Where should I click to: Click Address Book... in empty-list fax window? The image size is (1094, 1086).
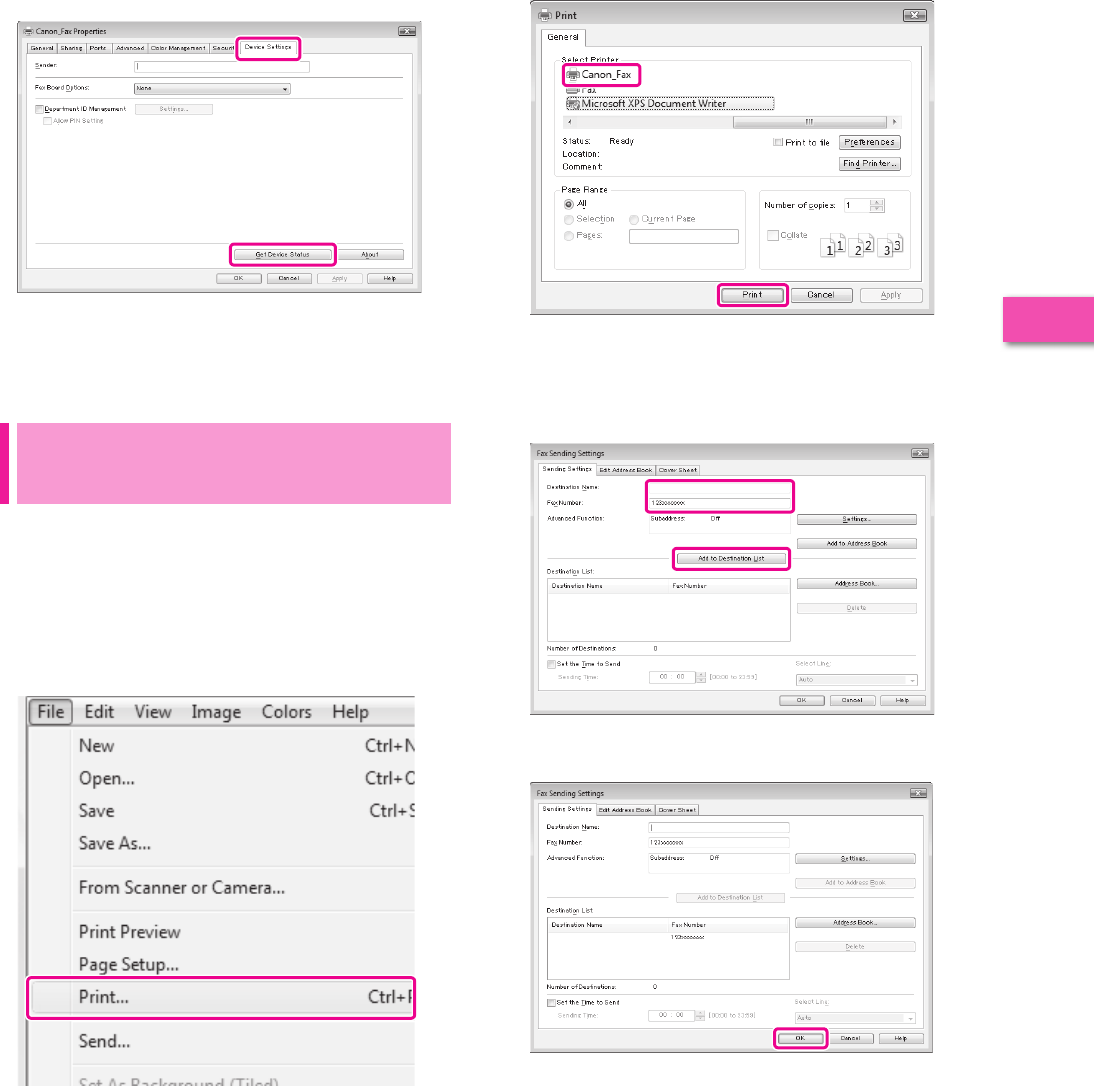tap(857, 584)
